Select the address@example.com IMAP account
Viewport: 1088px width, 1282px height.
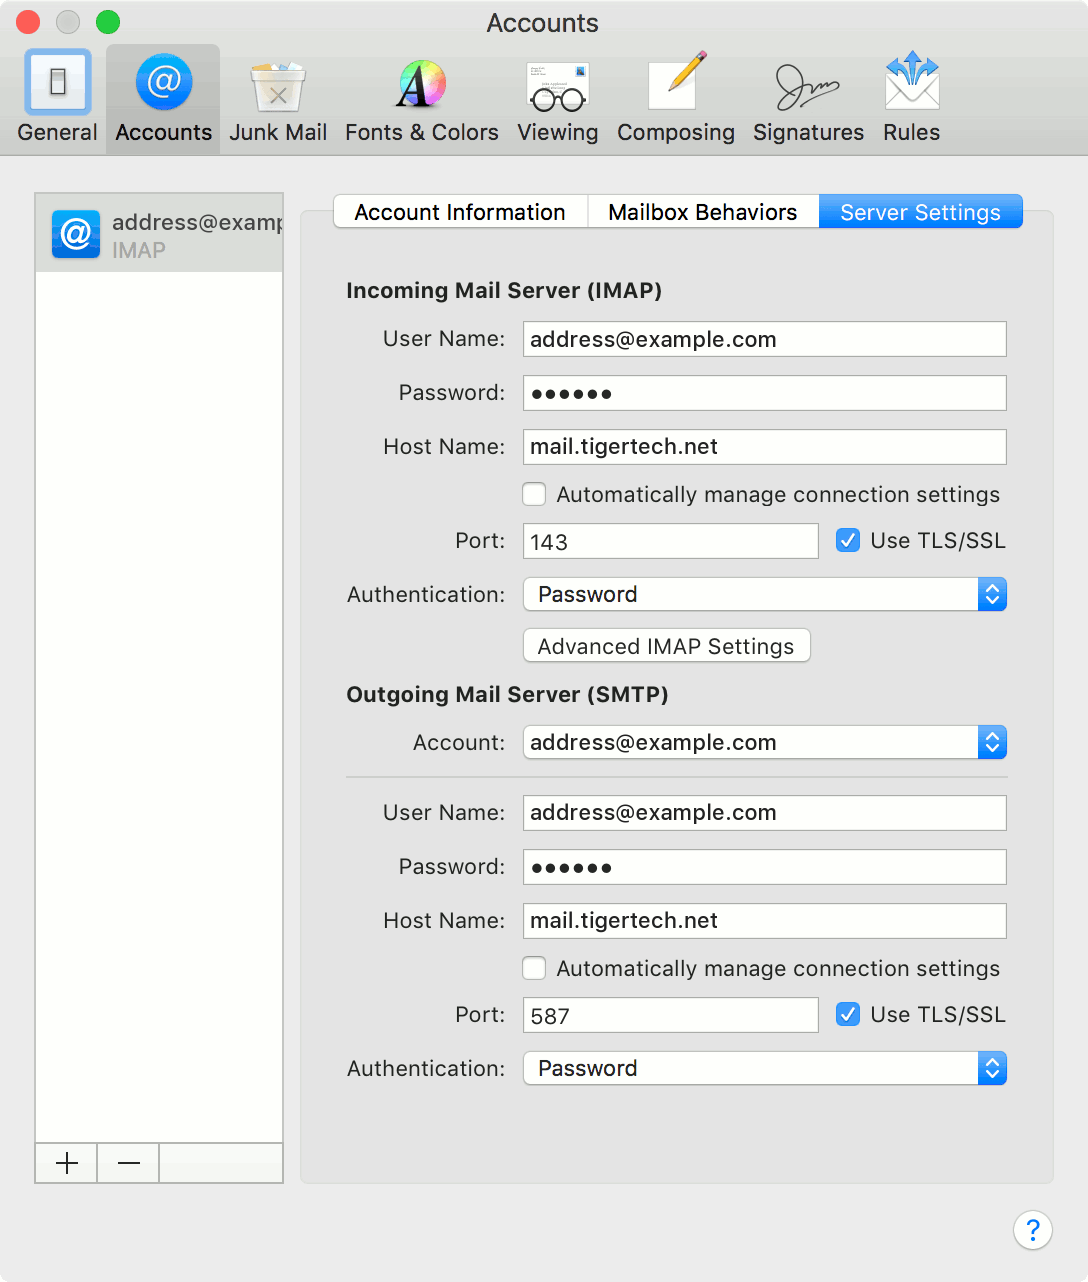click(x=158, y=233)
